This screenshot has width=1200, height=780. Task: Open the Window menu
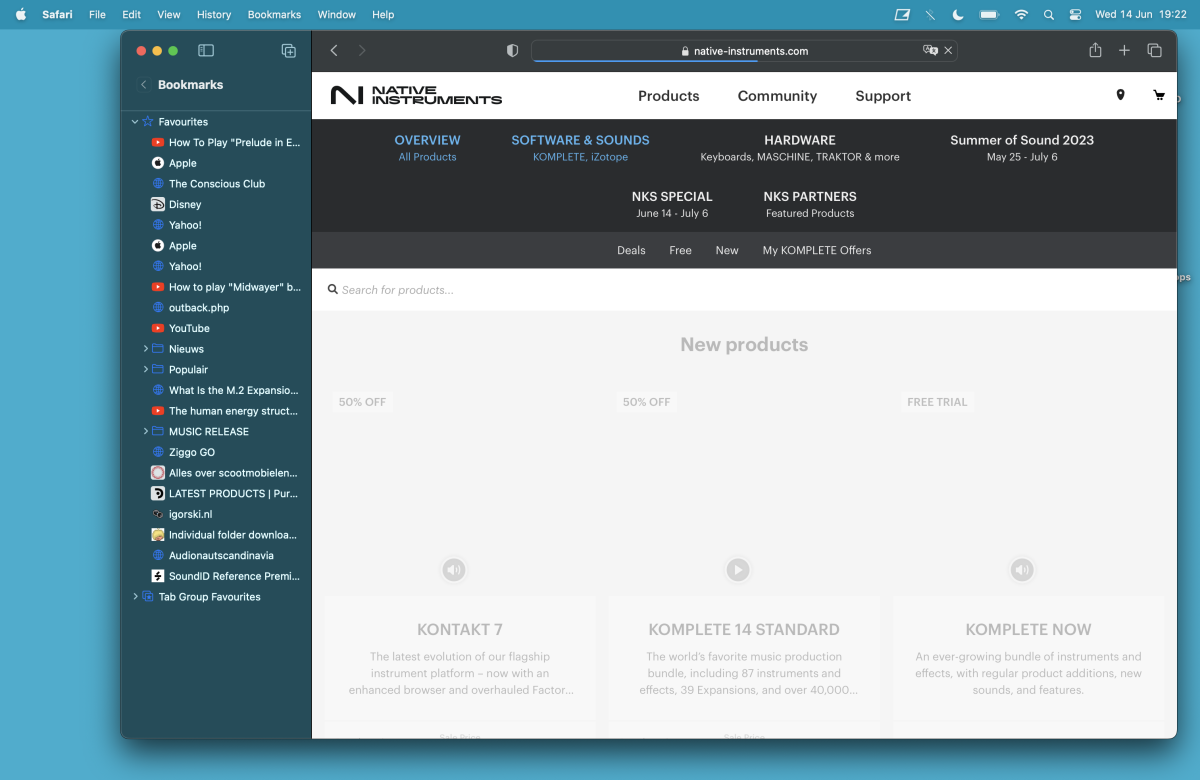(337, 14)
